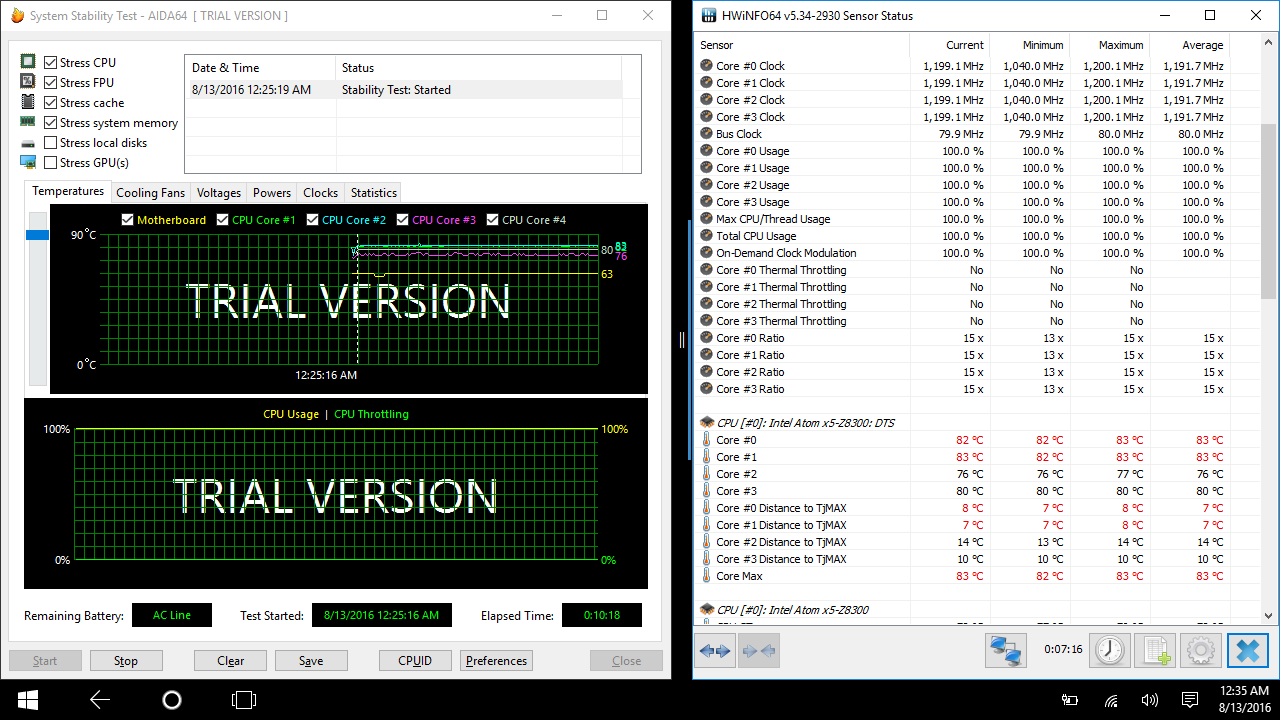Click the battery power icon in system tray
Image resolution: width=1280 pixels, height=720 pixels.
(1070, 700)
